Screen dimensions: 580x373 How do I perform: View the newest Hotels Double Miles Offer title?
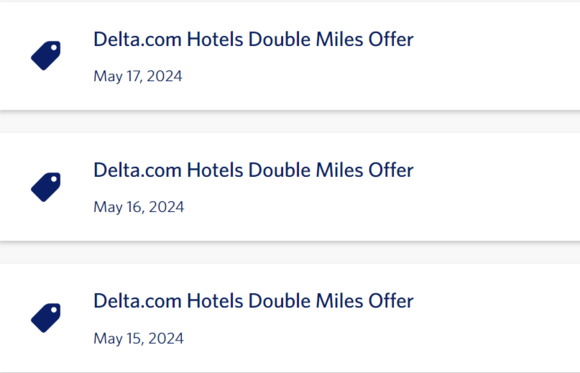[253, 39]
